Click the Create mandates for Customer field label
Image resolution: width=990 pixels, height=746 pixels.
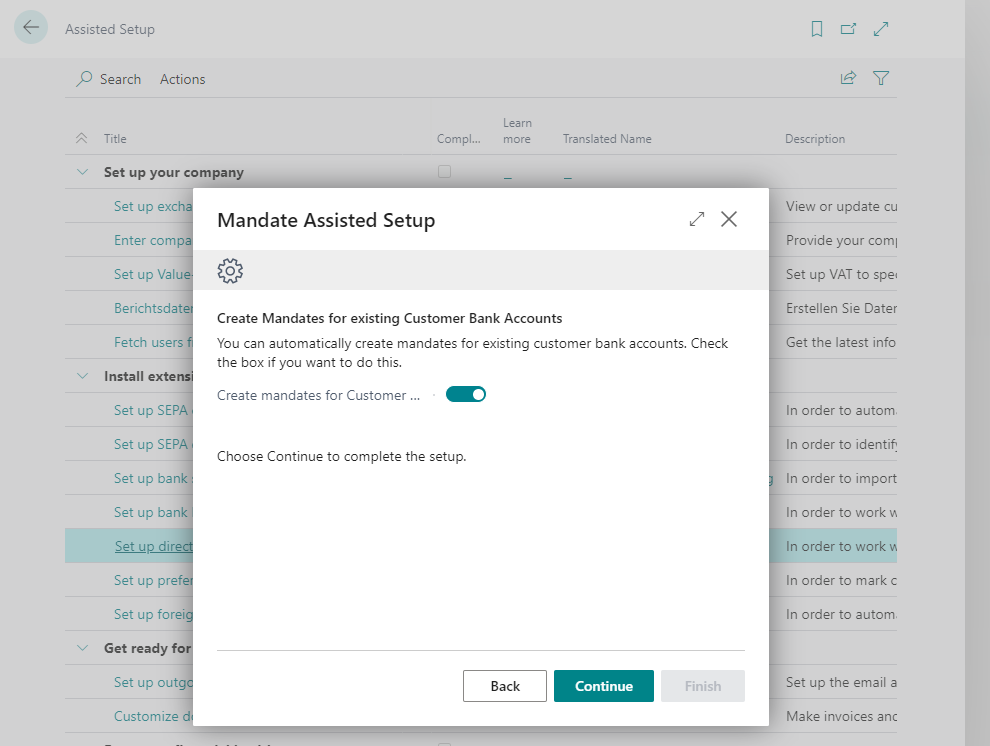point(318,395)
